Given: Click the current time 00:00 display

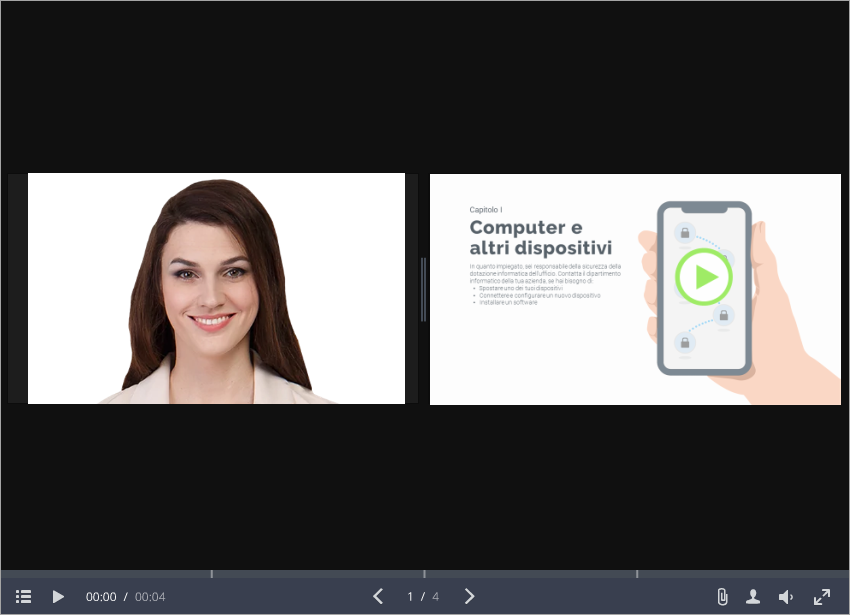Looking at the screenshot, I should click(101, 597).
